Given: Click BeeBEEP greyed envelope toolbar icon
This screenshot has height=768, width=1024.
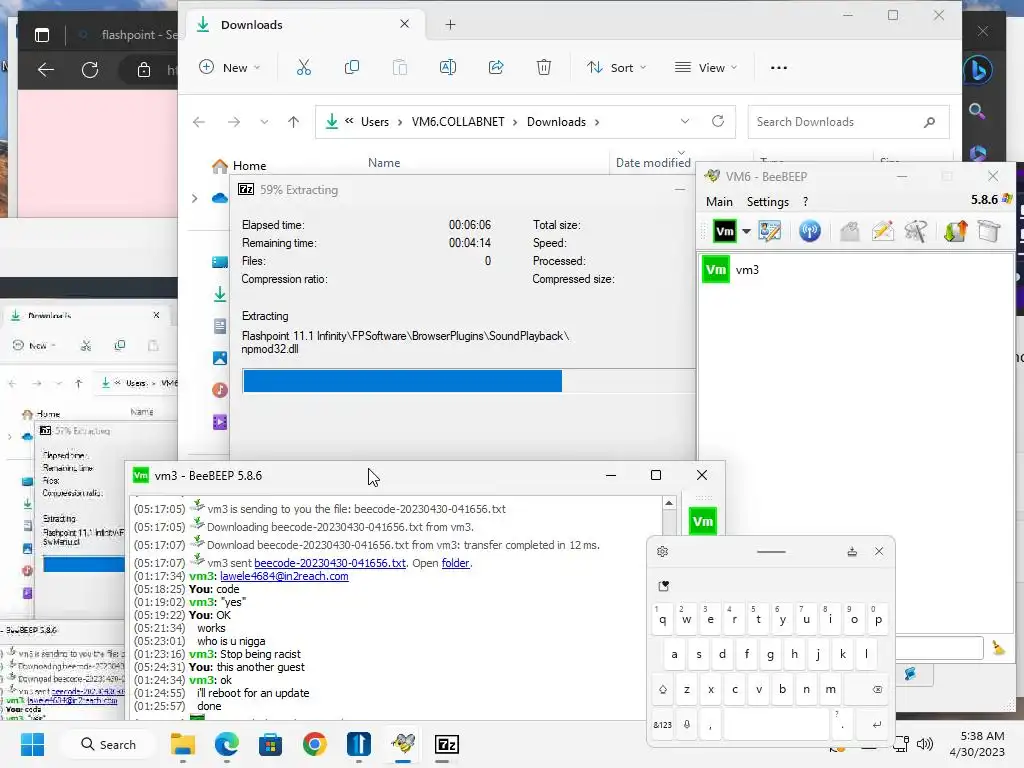Looking at the screenshot, I should click(x=850, y=231).
